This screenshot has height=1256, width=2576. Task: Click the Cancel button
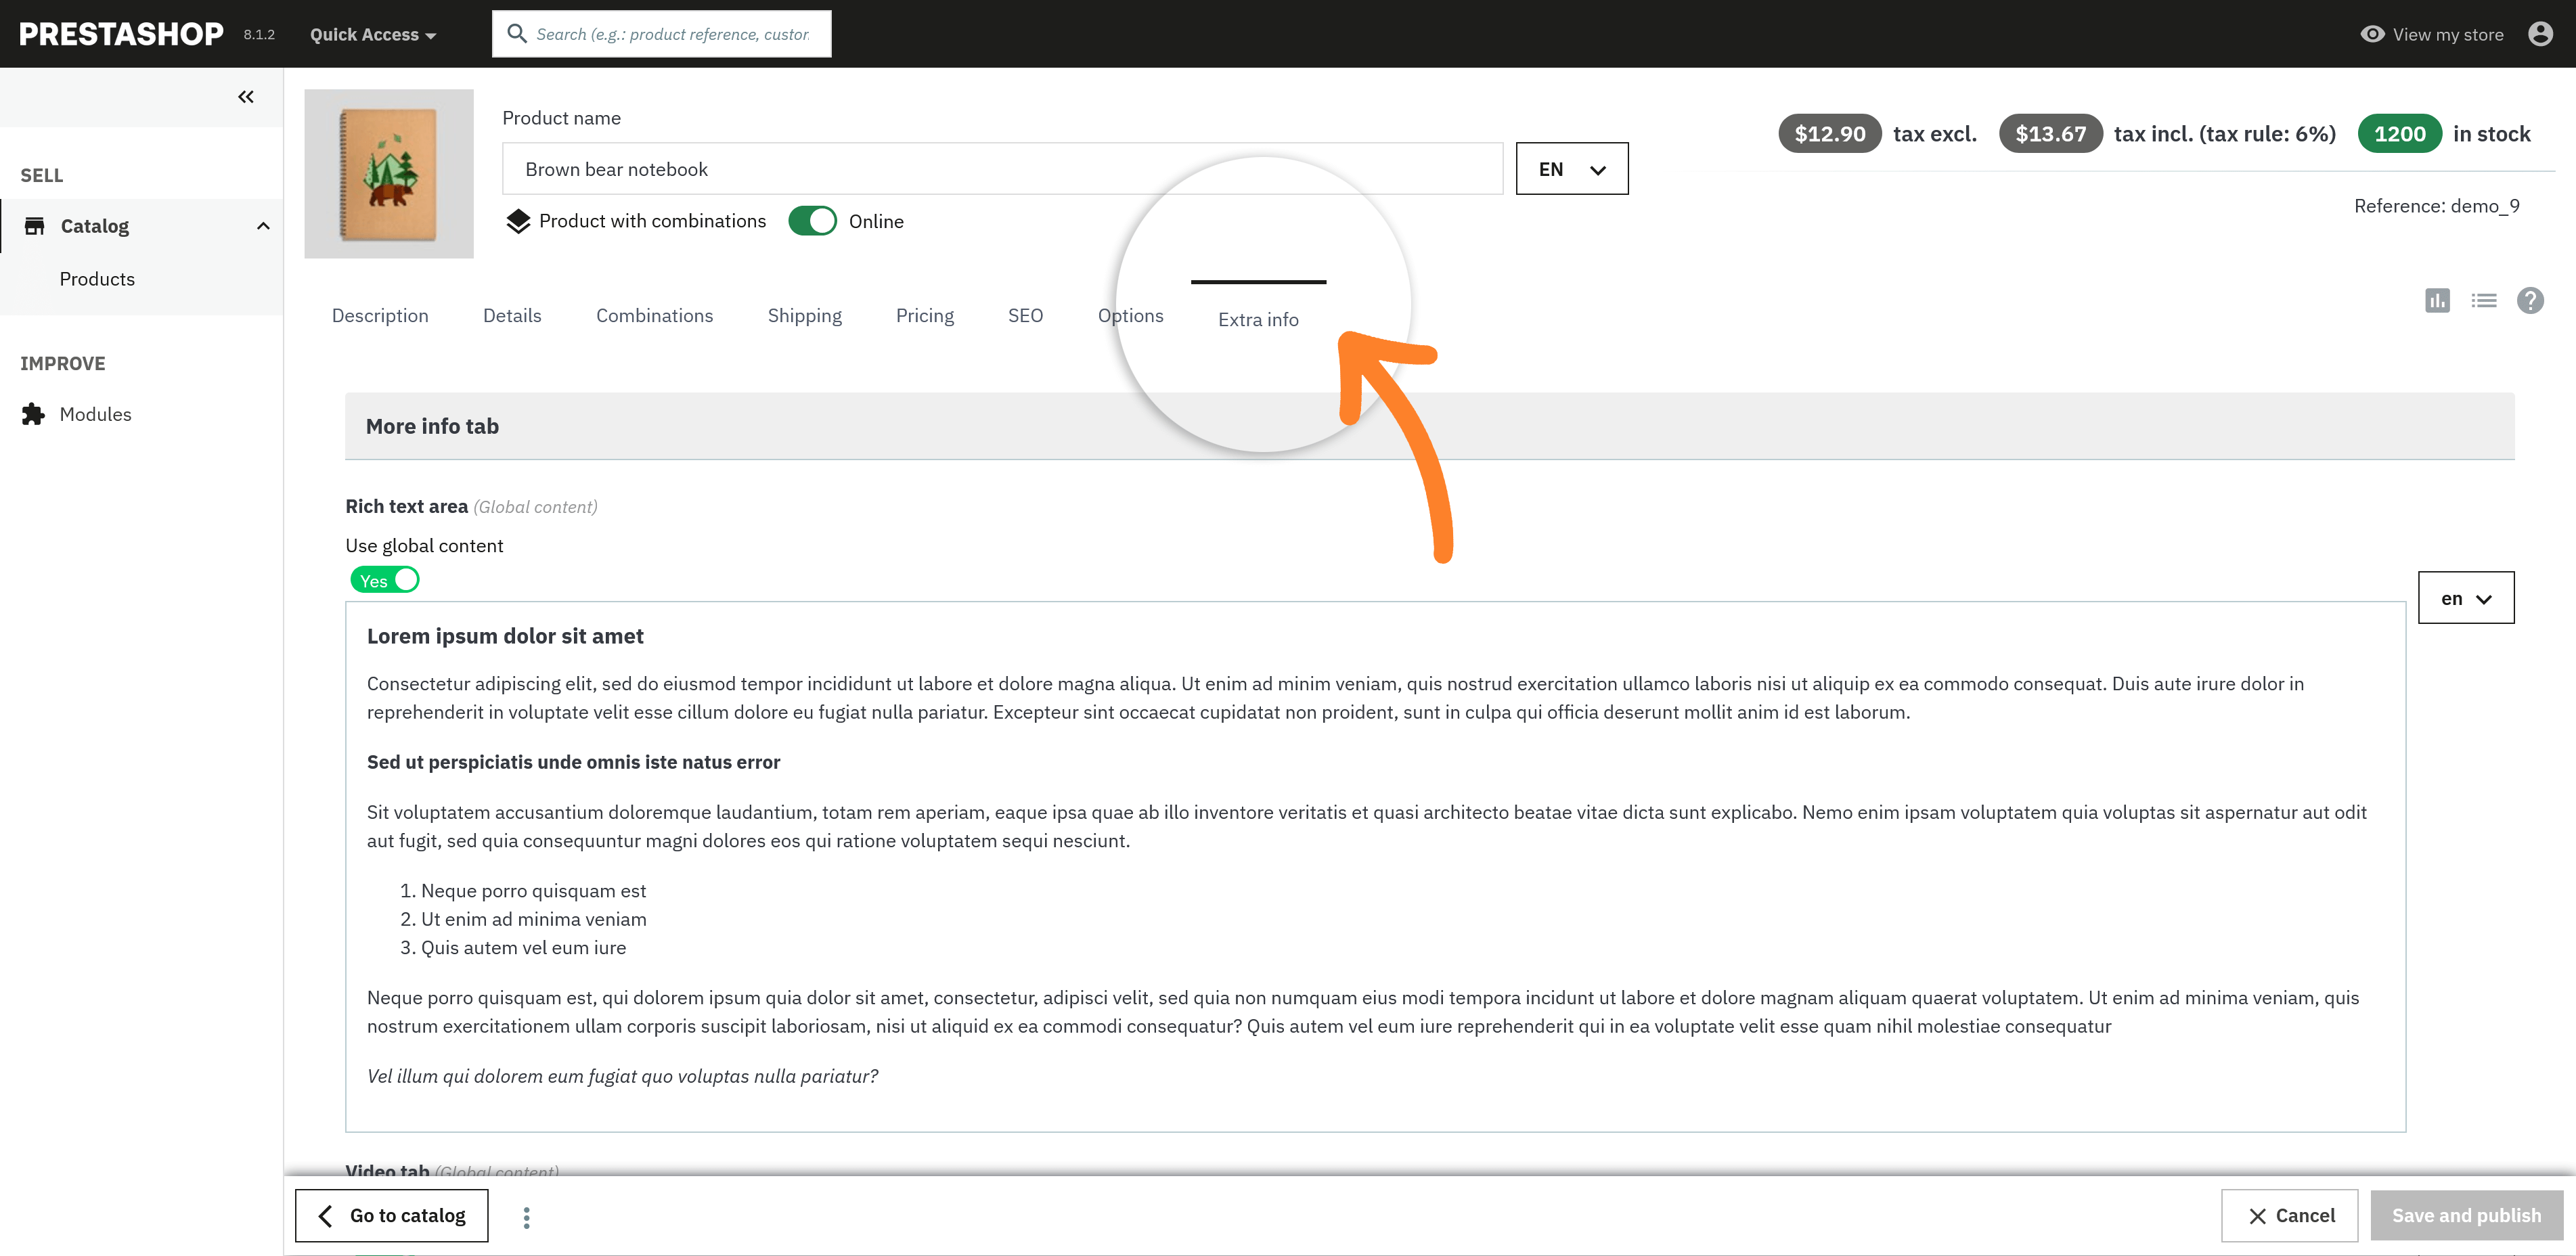(2290, 1215)
